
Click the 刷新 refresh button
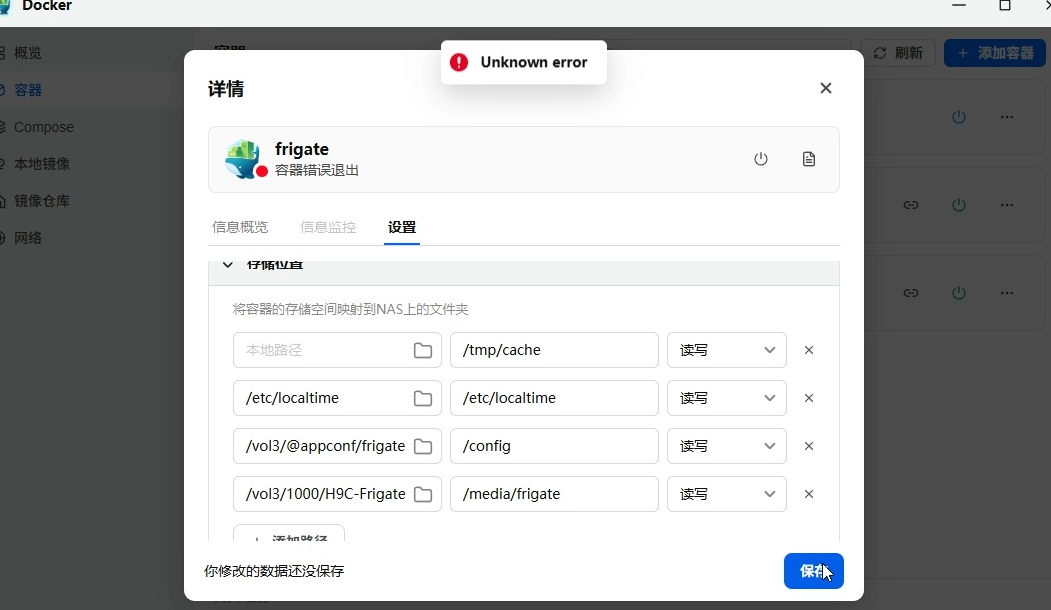[898, 53]
